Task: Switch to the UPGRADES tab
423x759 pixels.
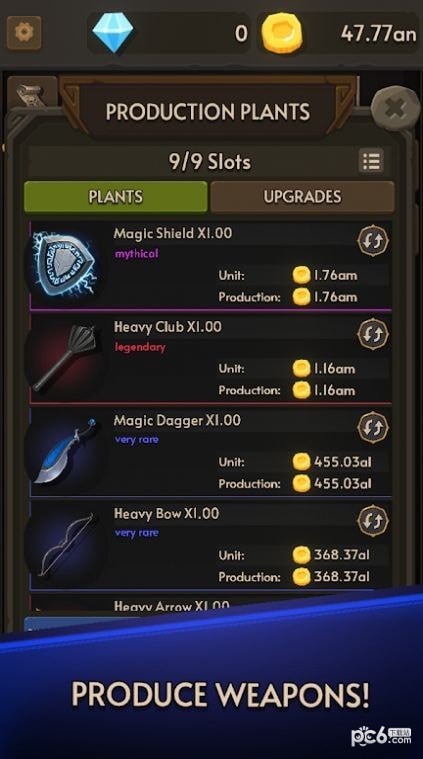Action: tap(302, 197)
